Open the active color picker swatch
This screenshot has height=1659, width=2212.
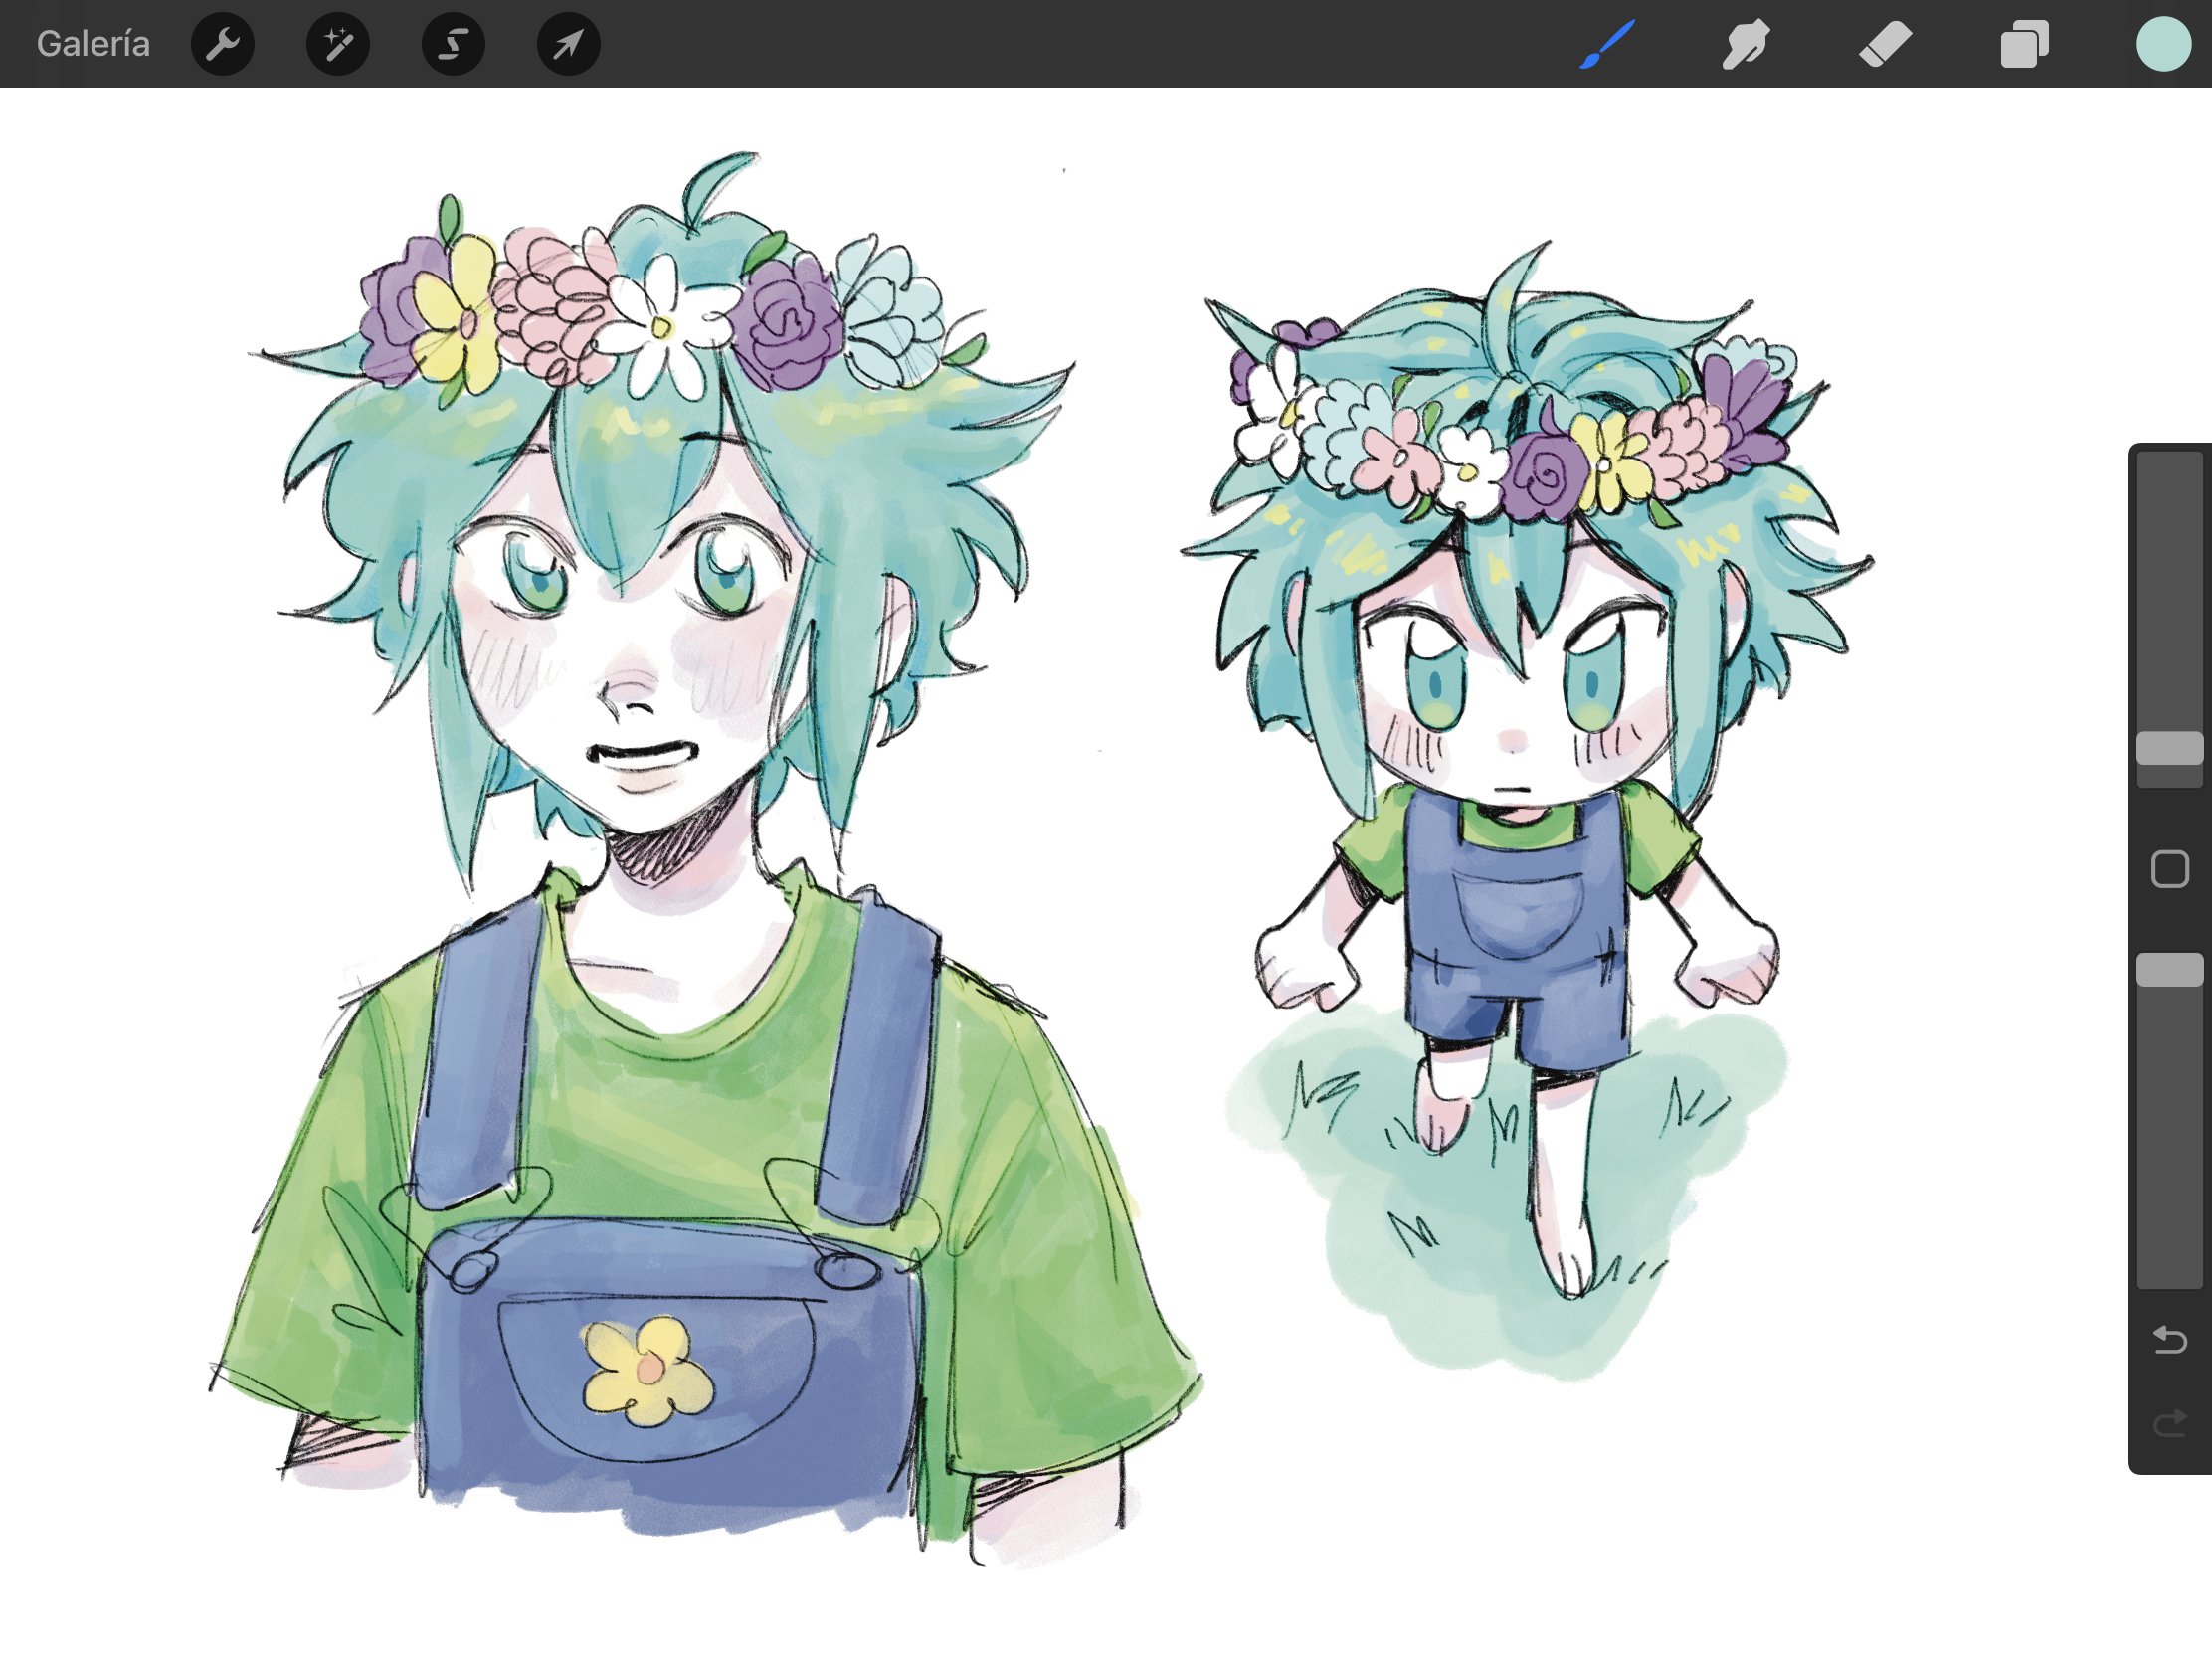(x=2164, y=44)
